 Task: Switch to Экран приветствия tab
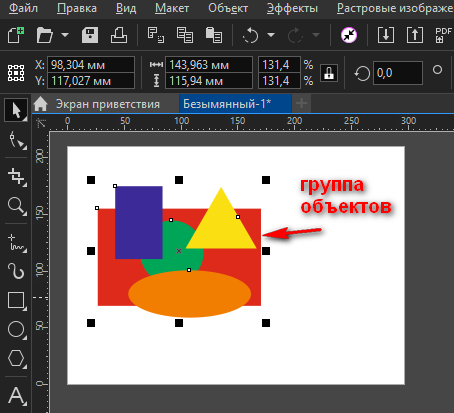click(x=108, y=104)
